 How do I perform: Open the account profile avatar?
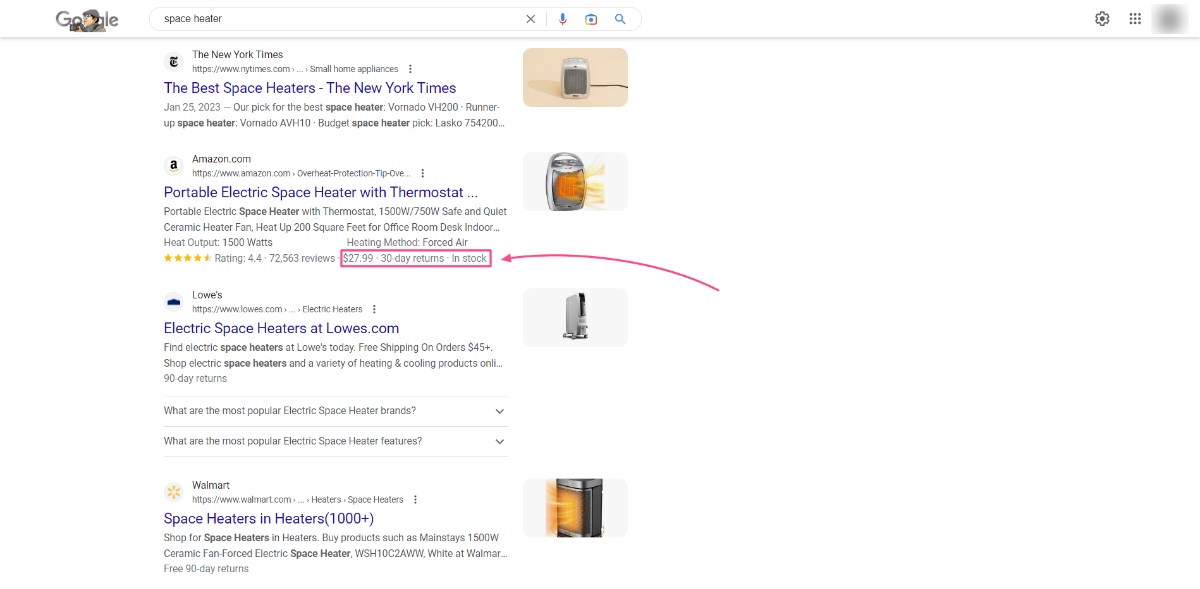click(x=1169, y=19)
